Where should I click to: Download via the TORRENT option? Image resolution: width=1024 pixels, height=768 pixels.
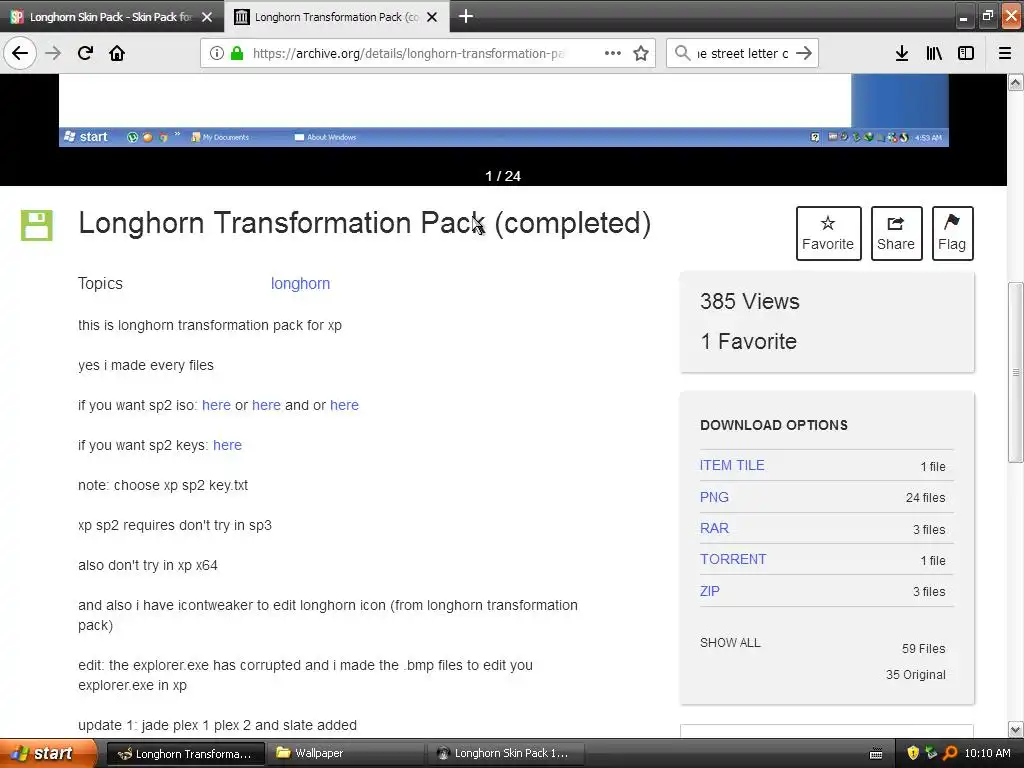(733, 559)
